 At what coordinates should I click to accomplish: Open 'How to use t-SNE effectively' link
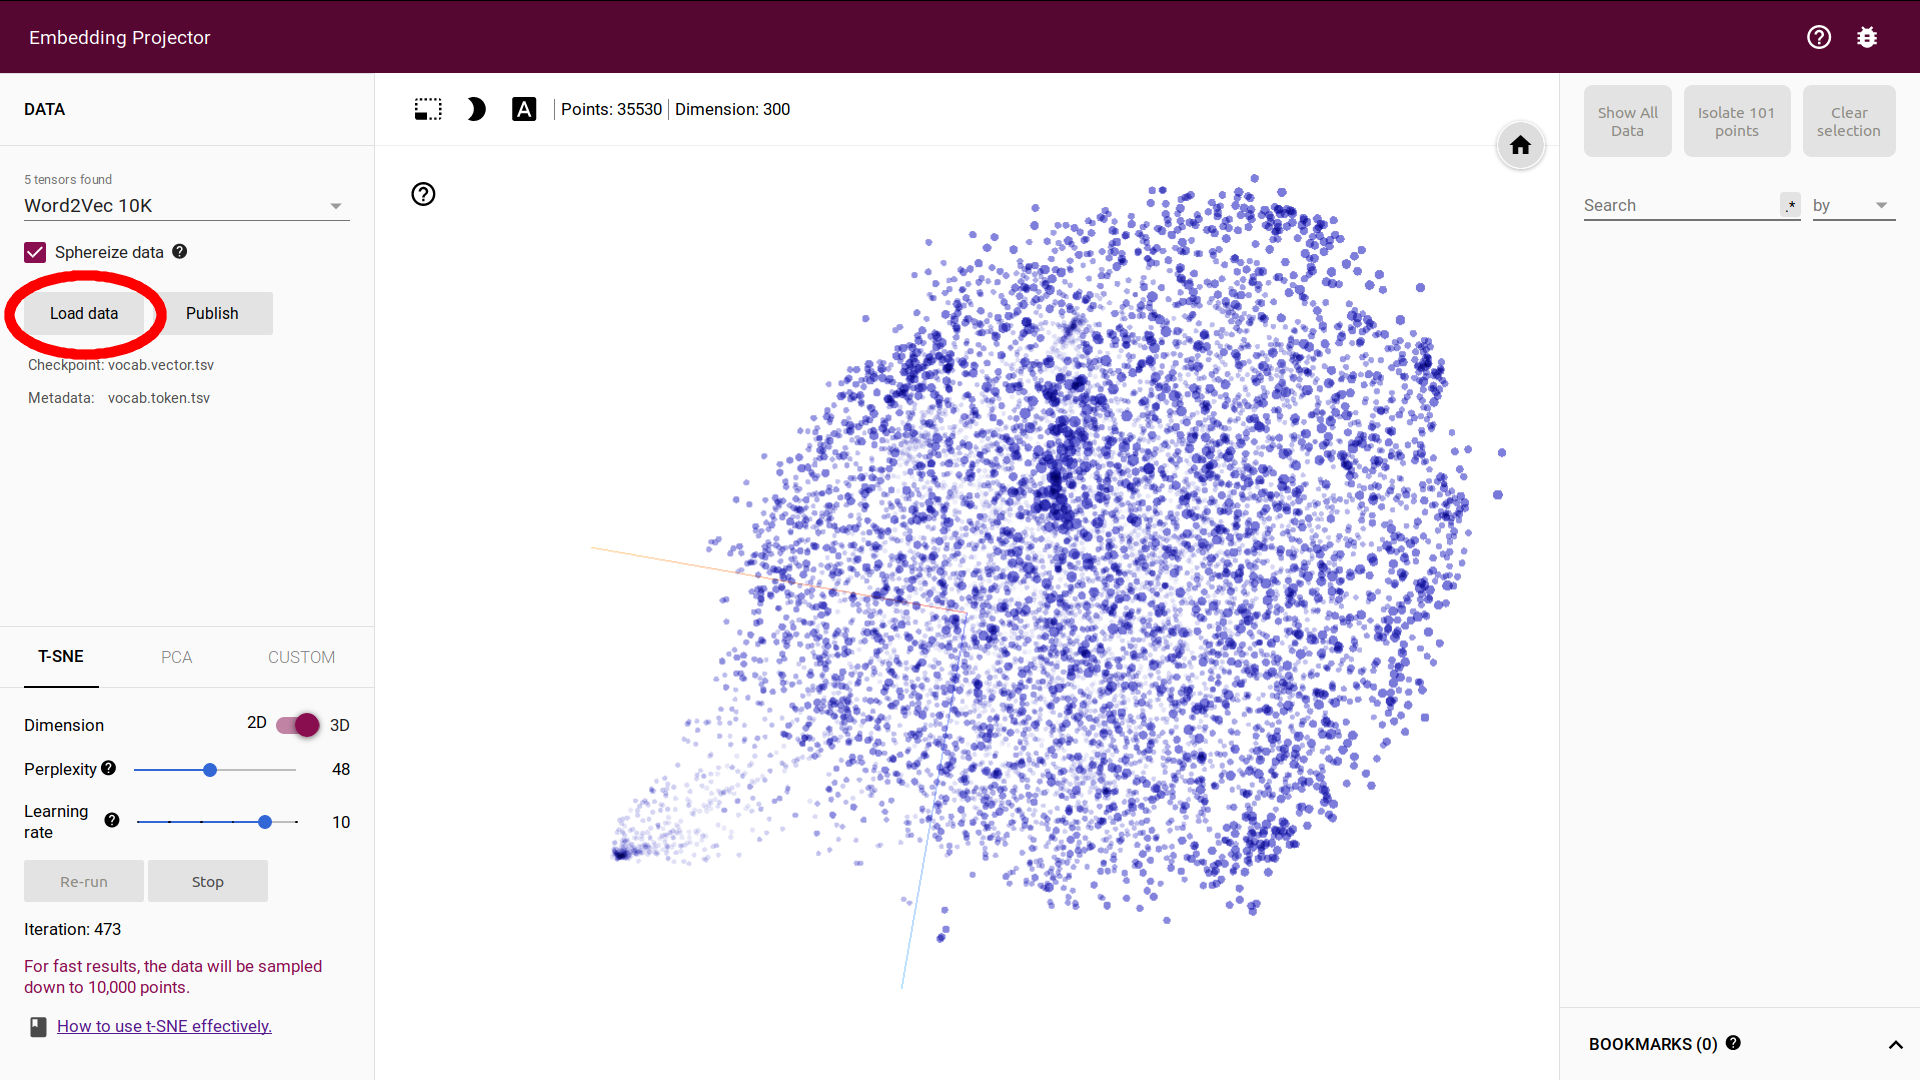164,1026
